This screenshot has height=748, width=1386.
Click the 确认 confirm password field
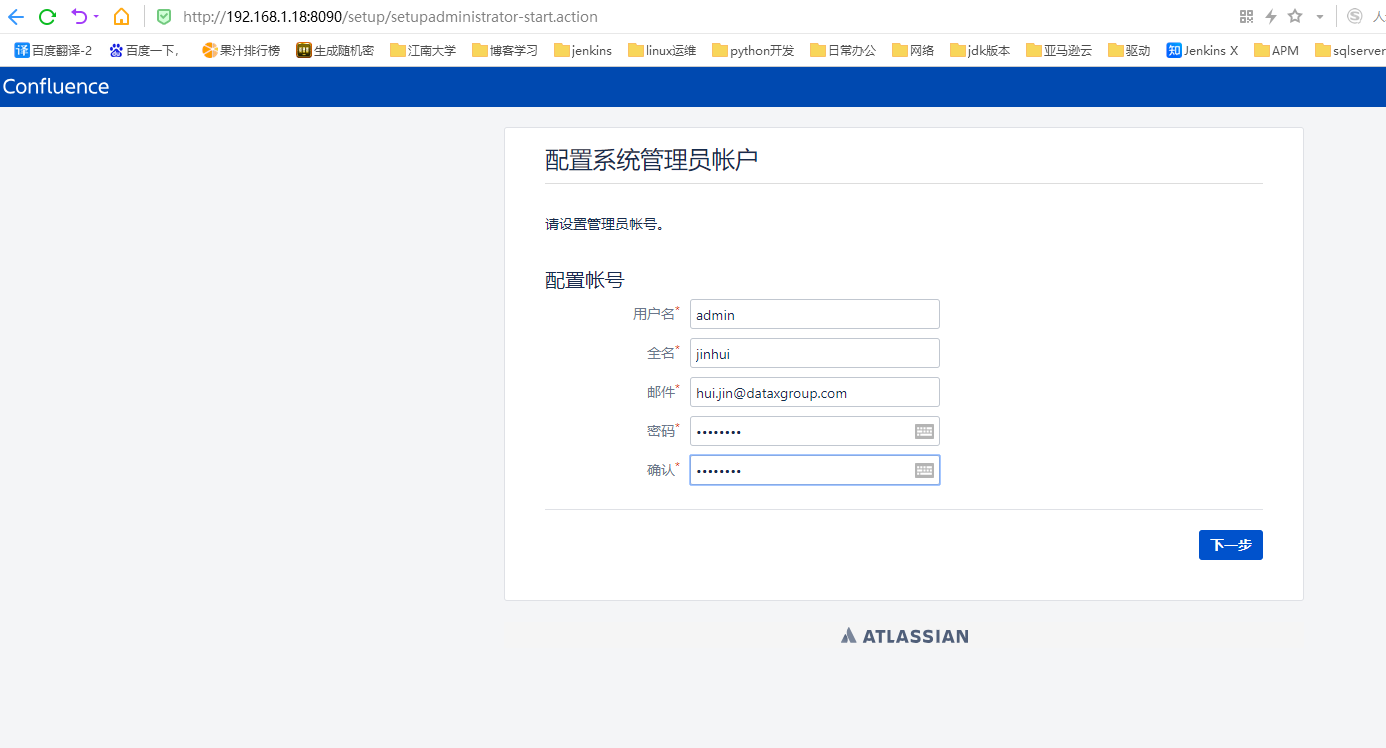click(x=815, y=470)
